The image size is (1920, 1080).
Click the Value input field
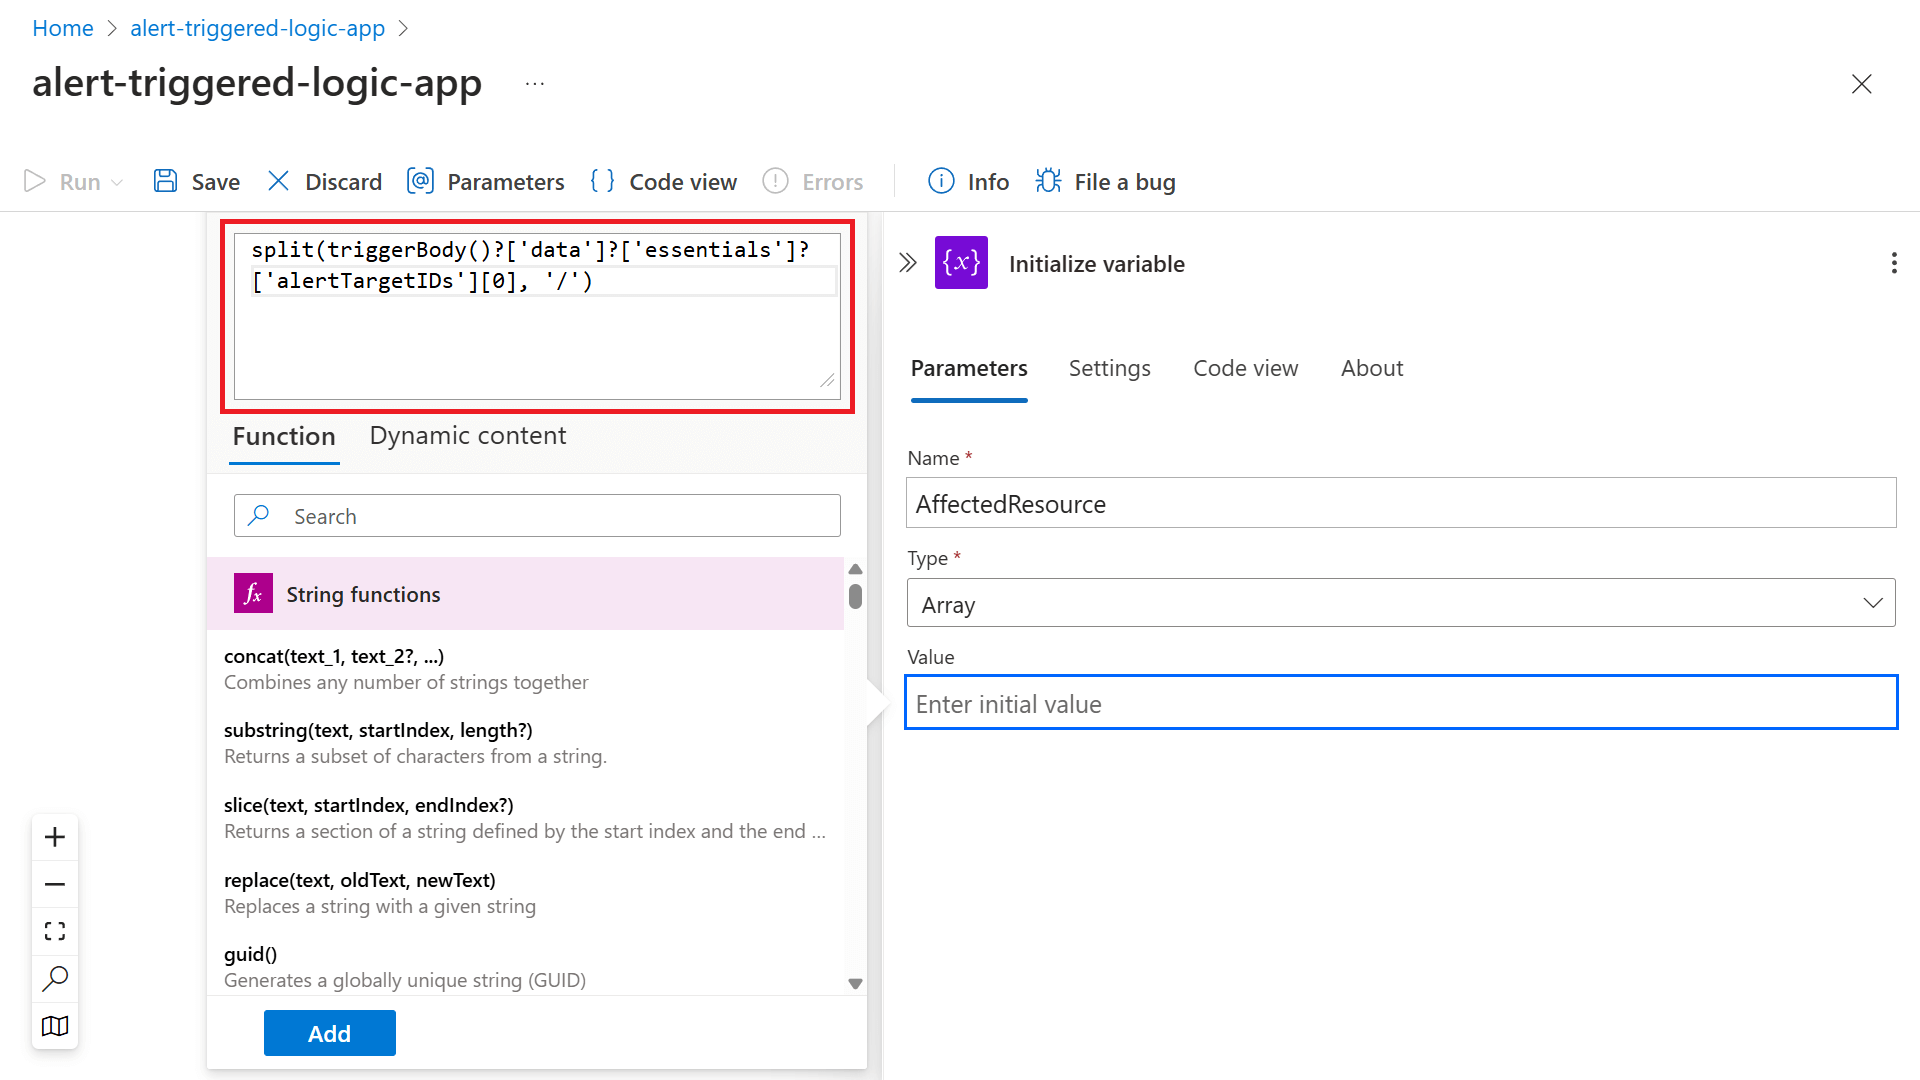[1400, 702]
